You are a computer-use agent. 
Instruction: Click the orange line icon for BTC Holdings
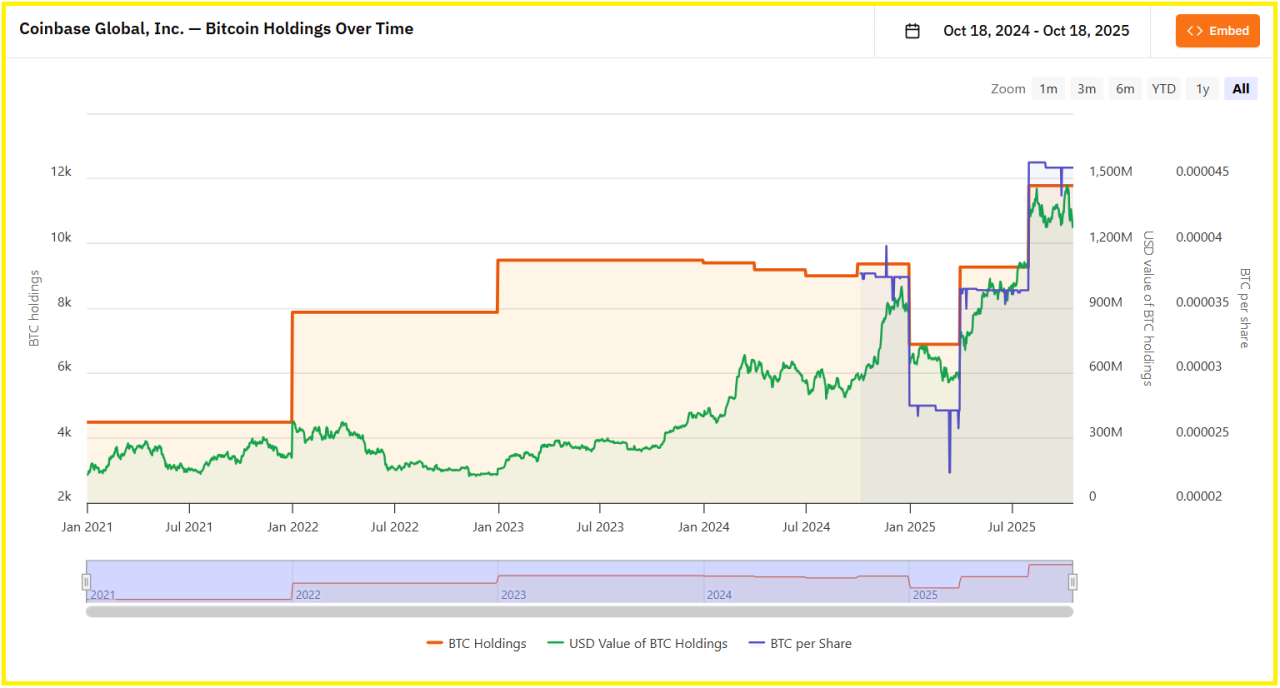point(434,644)
